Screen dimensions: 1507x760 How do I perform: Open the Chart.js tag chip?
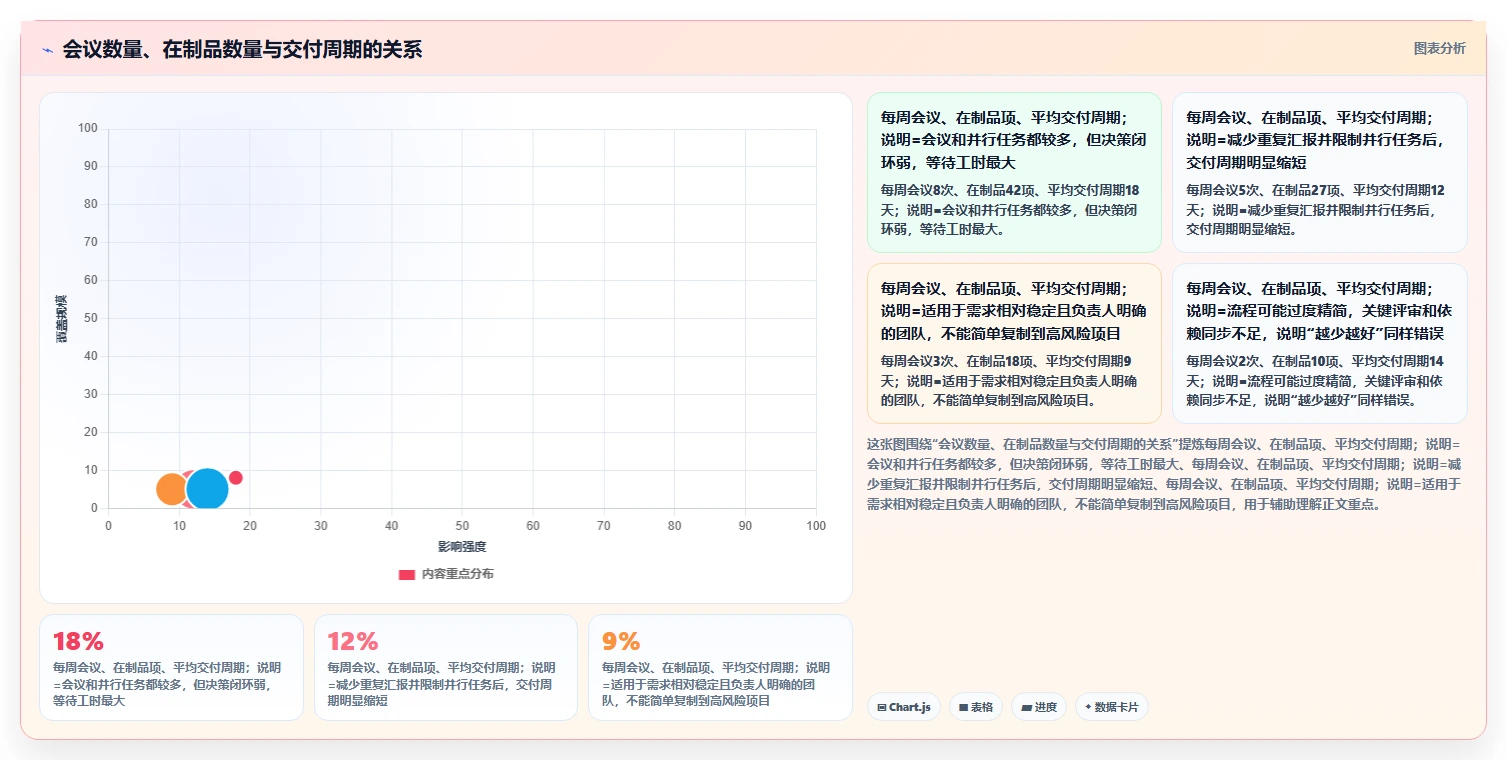904,707
